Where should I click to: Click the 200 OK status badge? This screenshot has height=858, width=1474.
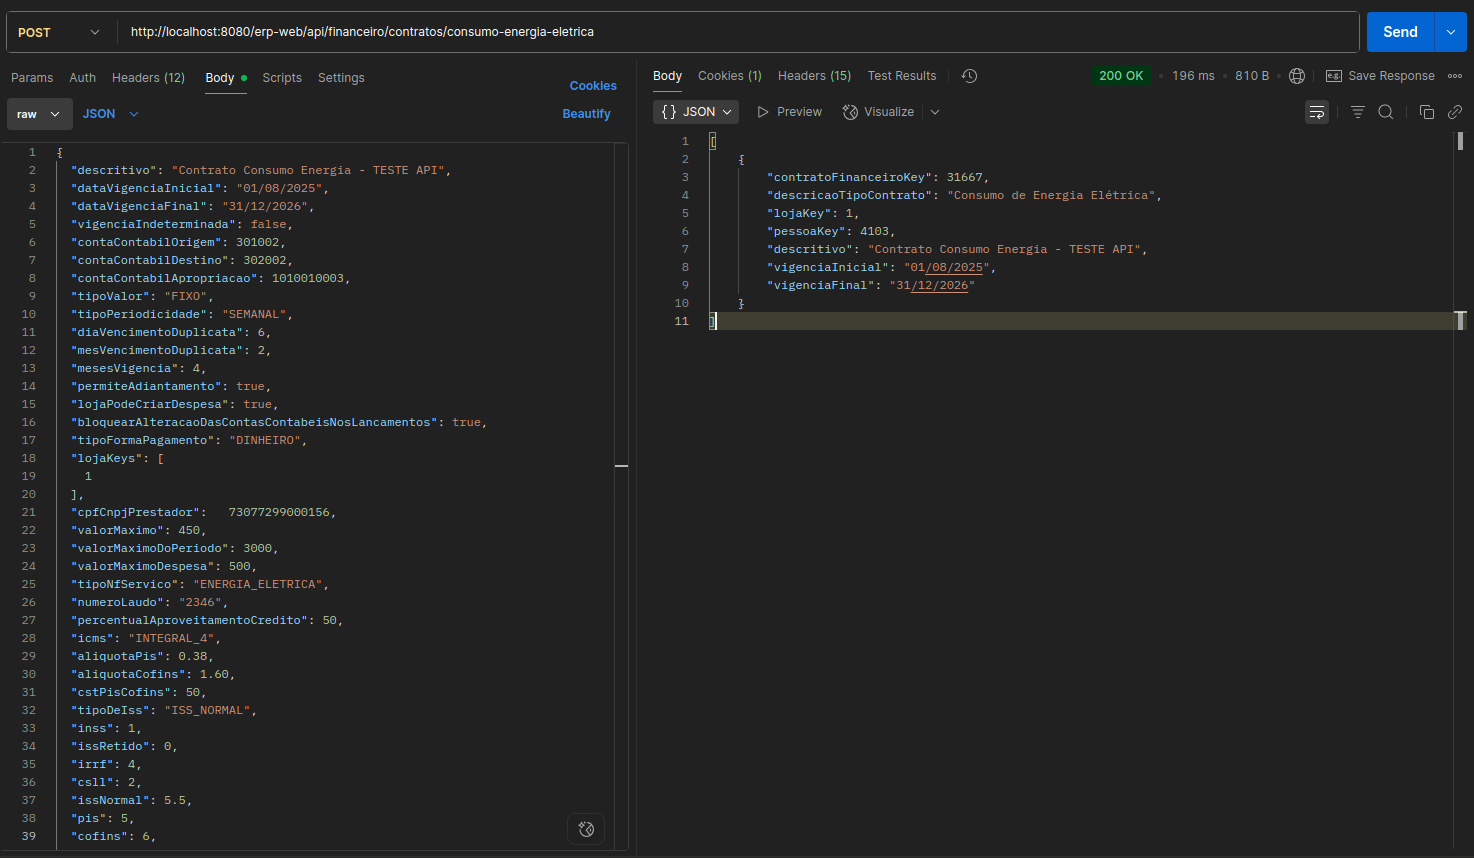(1121, 76)
